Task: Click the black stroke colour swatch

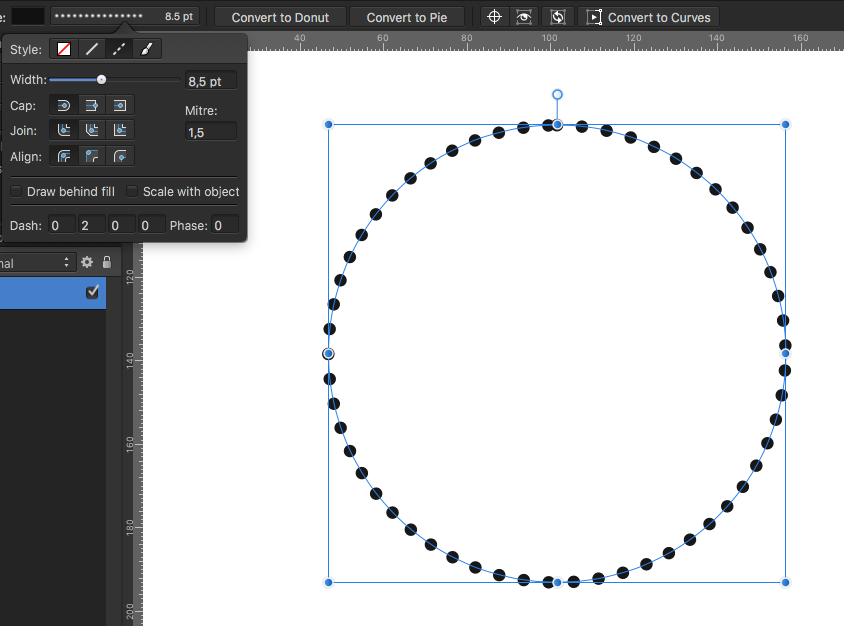Action: coord(28,16)
